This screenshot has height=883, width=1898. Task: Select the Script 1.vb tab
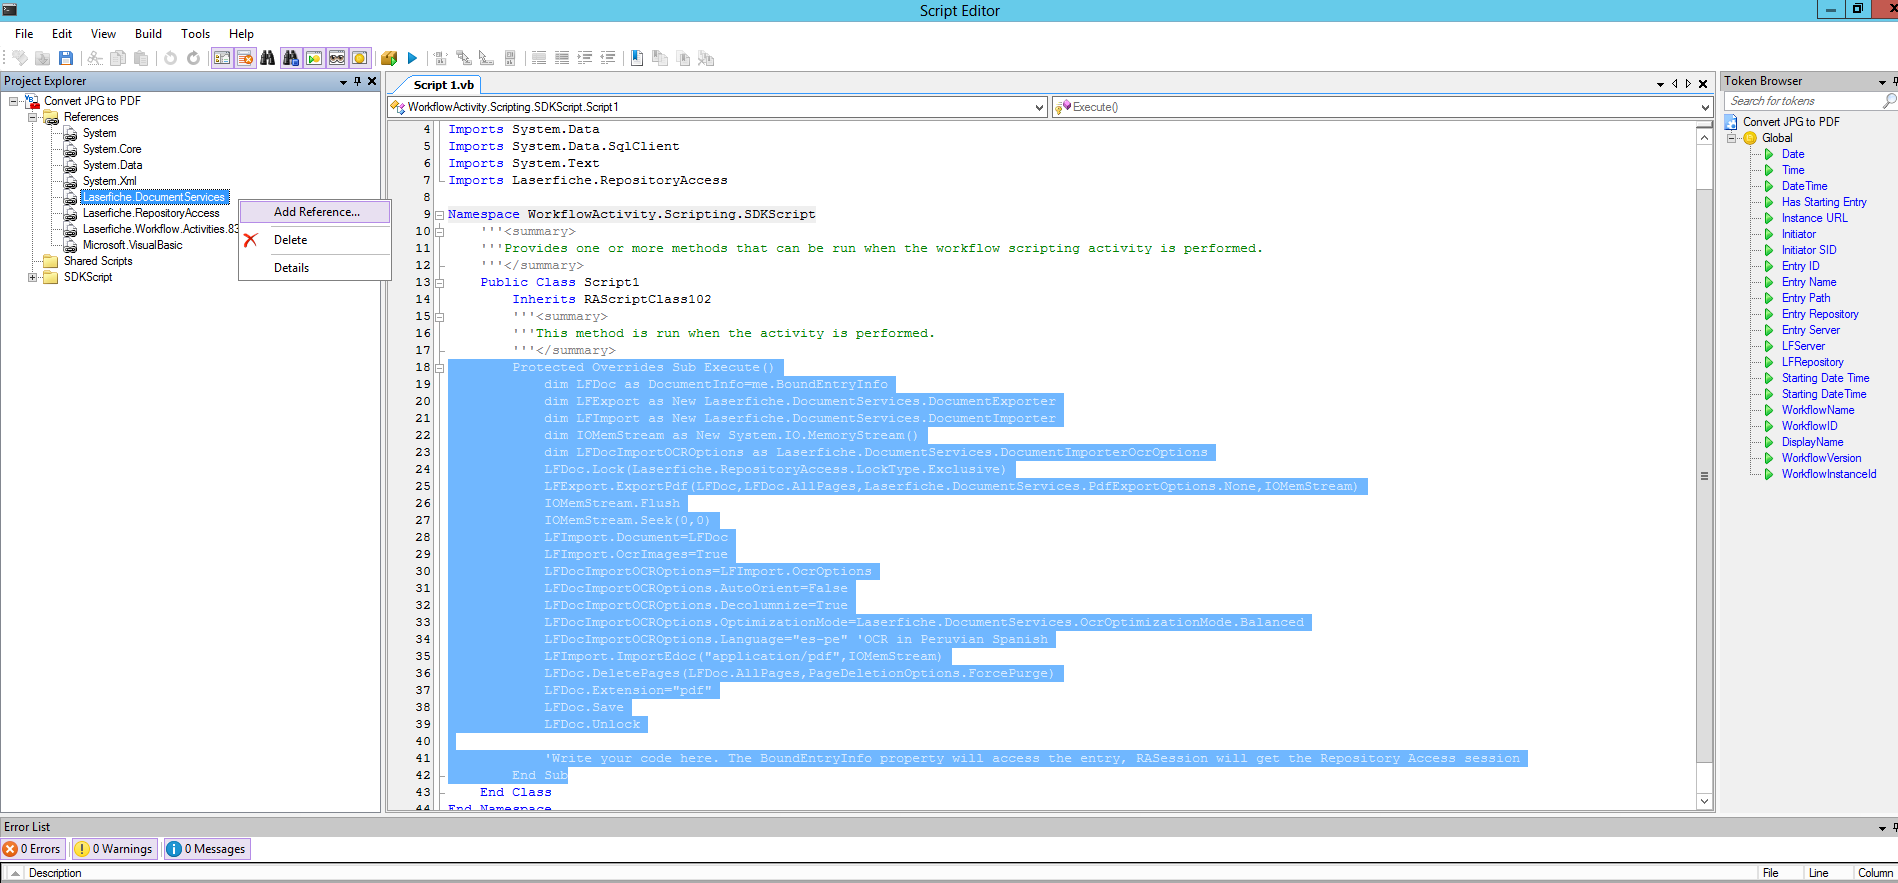click(443, 85)
